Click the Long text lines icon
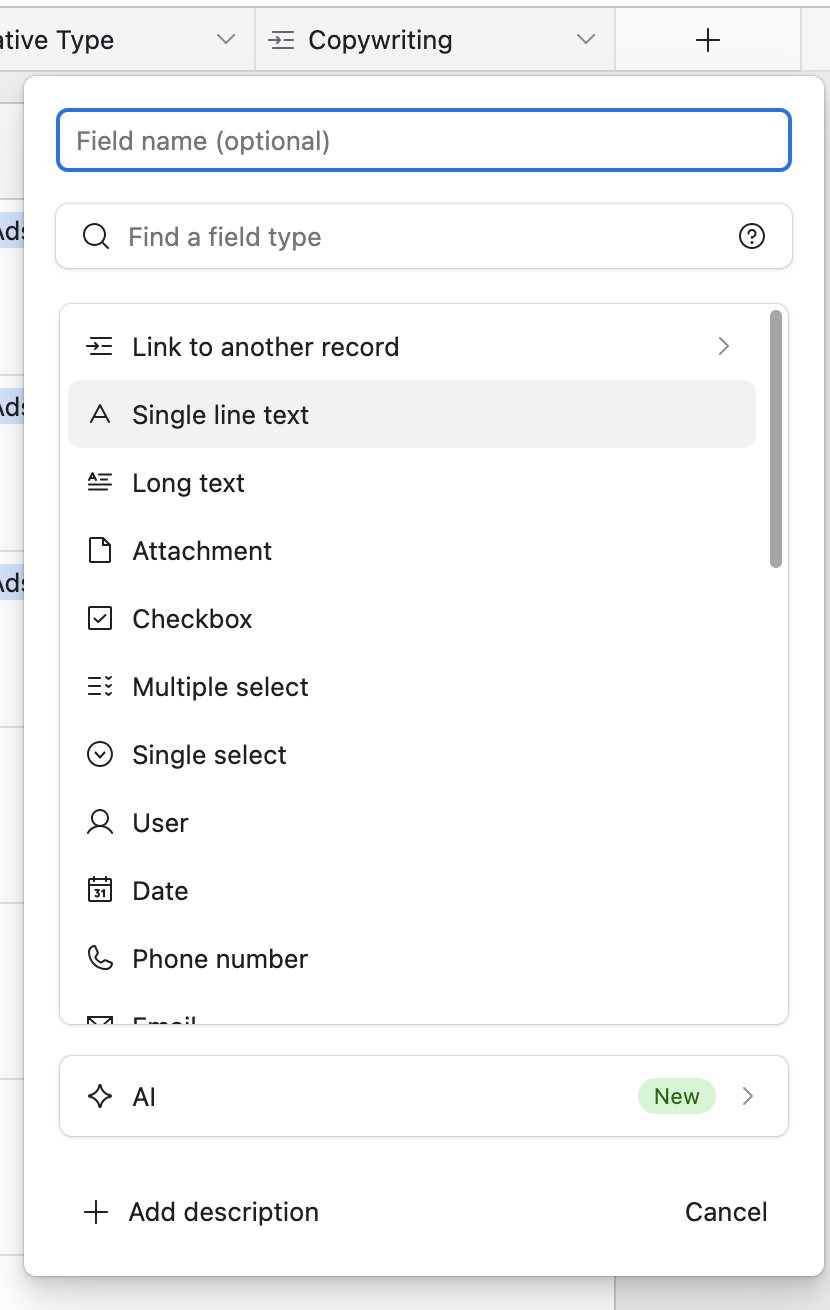This screenshot has height=1310, width=830. 100,483
